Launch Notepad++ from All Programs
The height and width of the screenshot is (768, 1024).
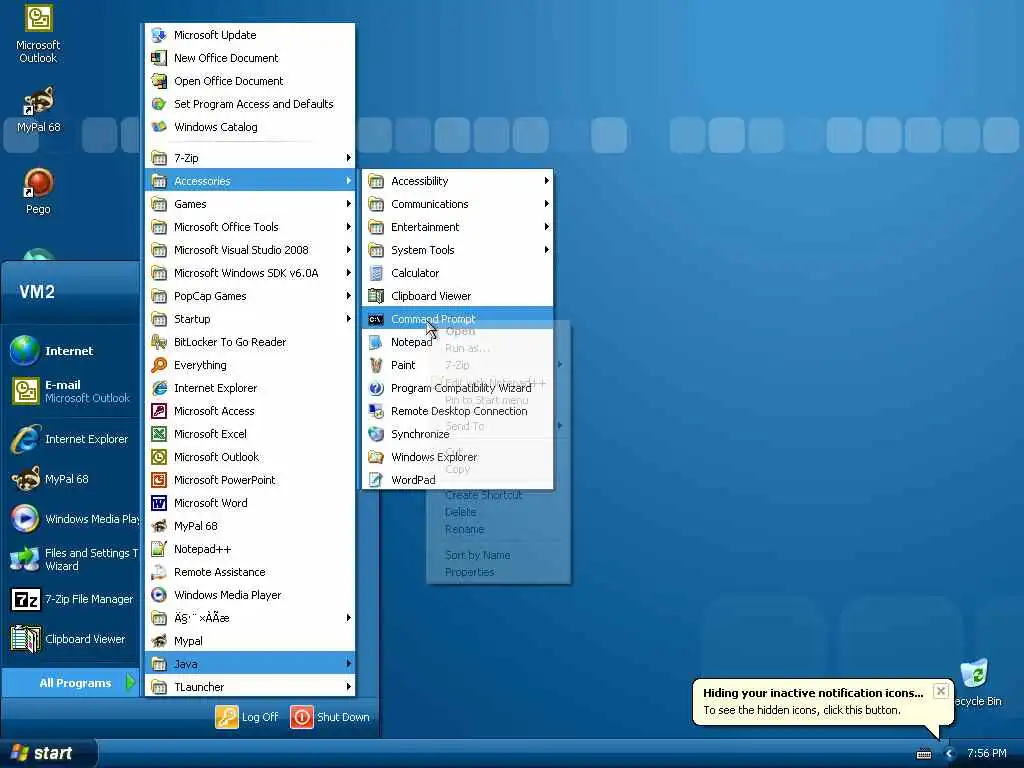[249, 549]
